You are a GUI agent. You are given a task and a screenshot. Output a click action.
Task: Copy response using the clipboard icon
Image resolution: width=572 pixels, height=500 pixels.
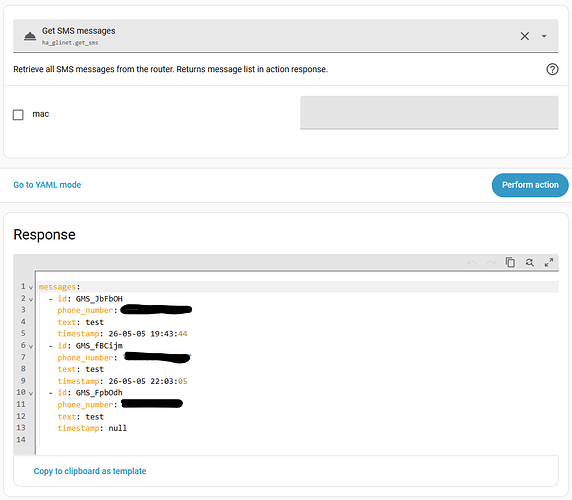[510, 262]
